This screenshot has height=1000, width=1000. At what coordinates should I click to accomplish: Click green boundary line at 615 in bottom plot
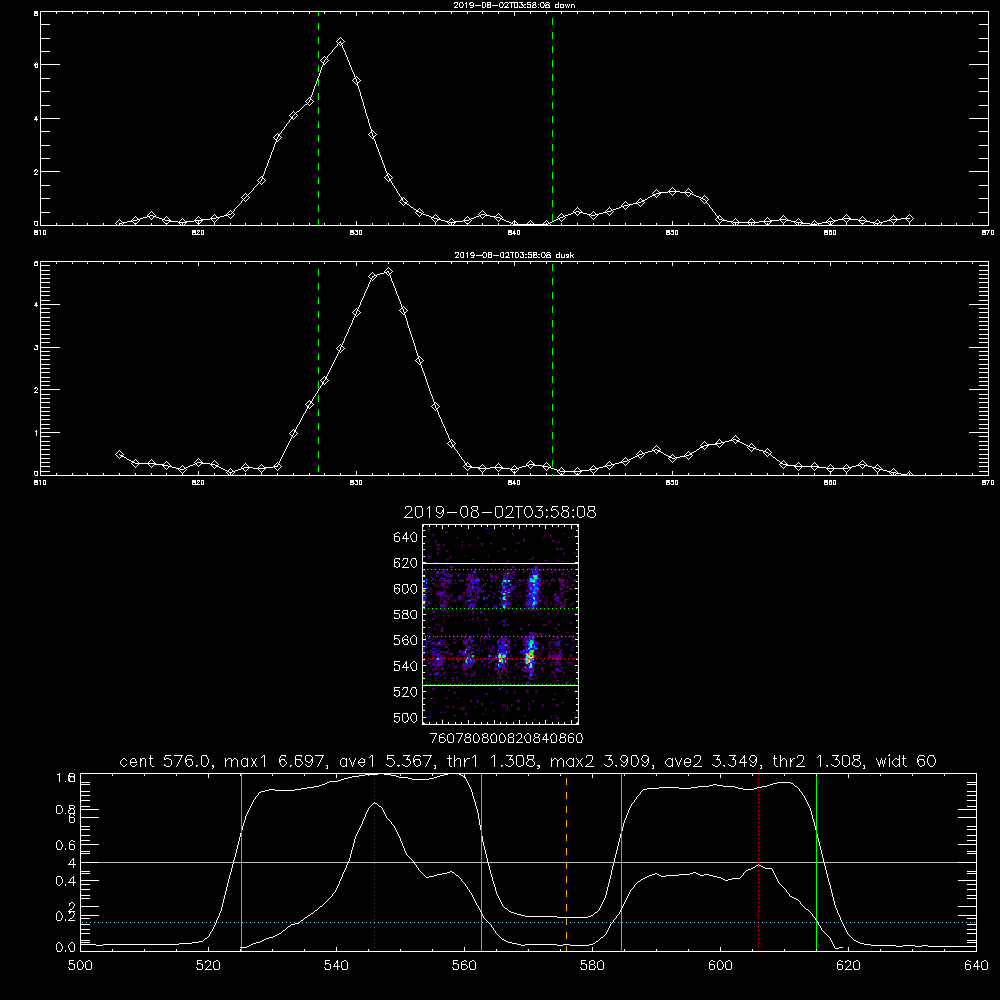[x=816, y=861]
